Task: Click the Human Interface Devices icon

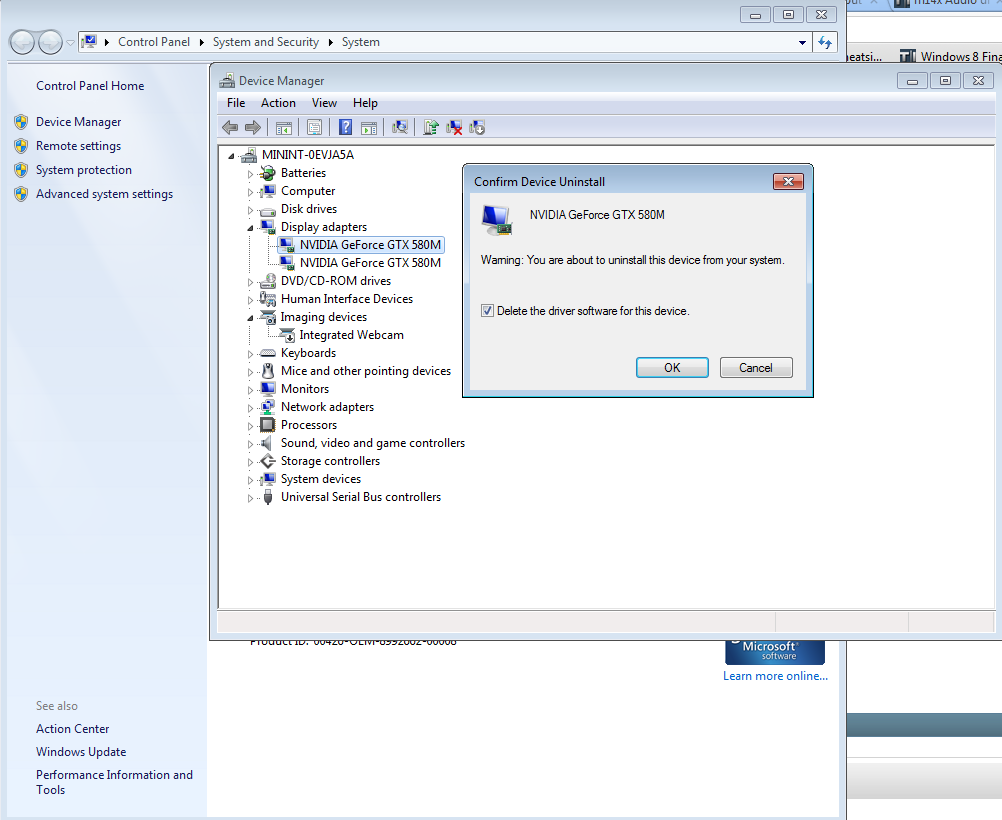Action: [x=268, y=299]
